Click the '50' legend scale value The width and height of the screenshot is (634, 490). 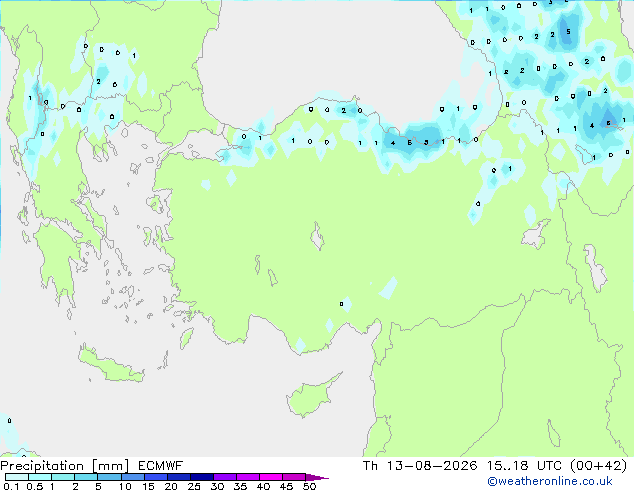[309, 486]
